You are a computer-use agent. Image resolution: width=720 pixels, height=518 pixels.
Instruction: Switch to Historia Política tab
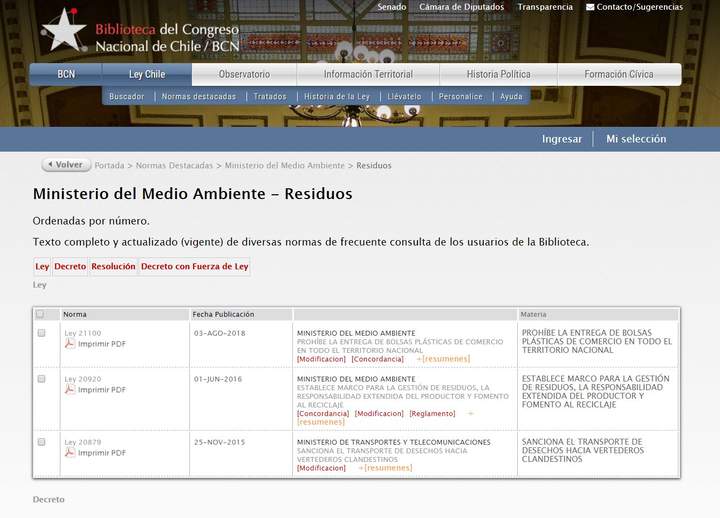[x=498, y=74]
